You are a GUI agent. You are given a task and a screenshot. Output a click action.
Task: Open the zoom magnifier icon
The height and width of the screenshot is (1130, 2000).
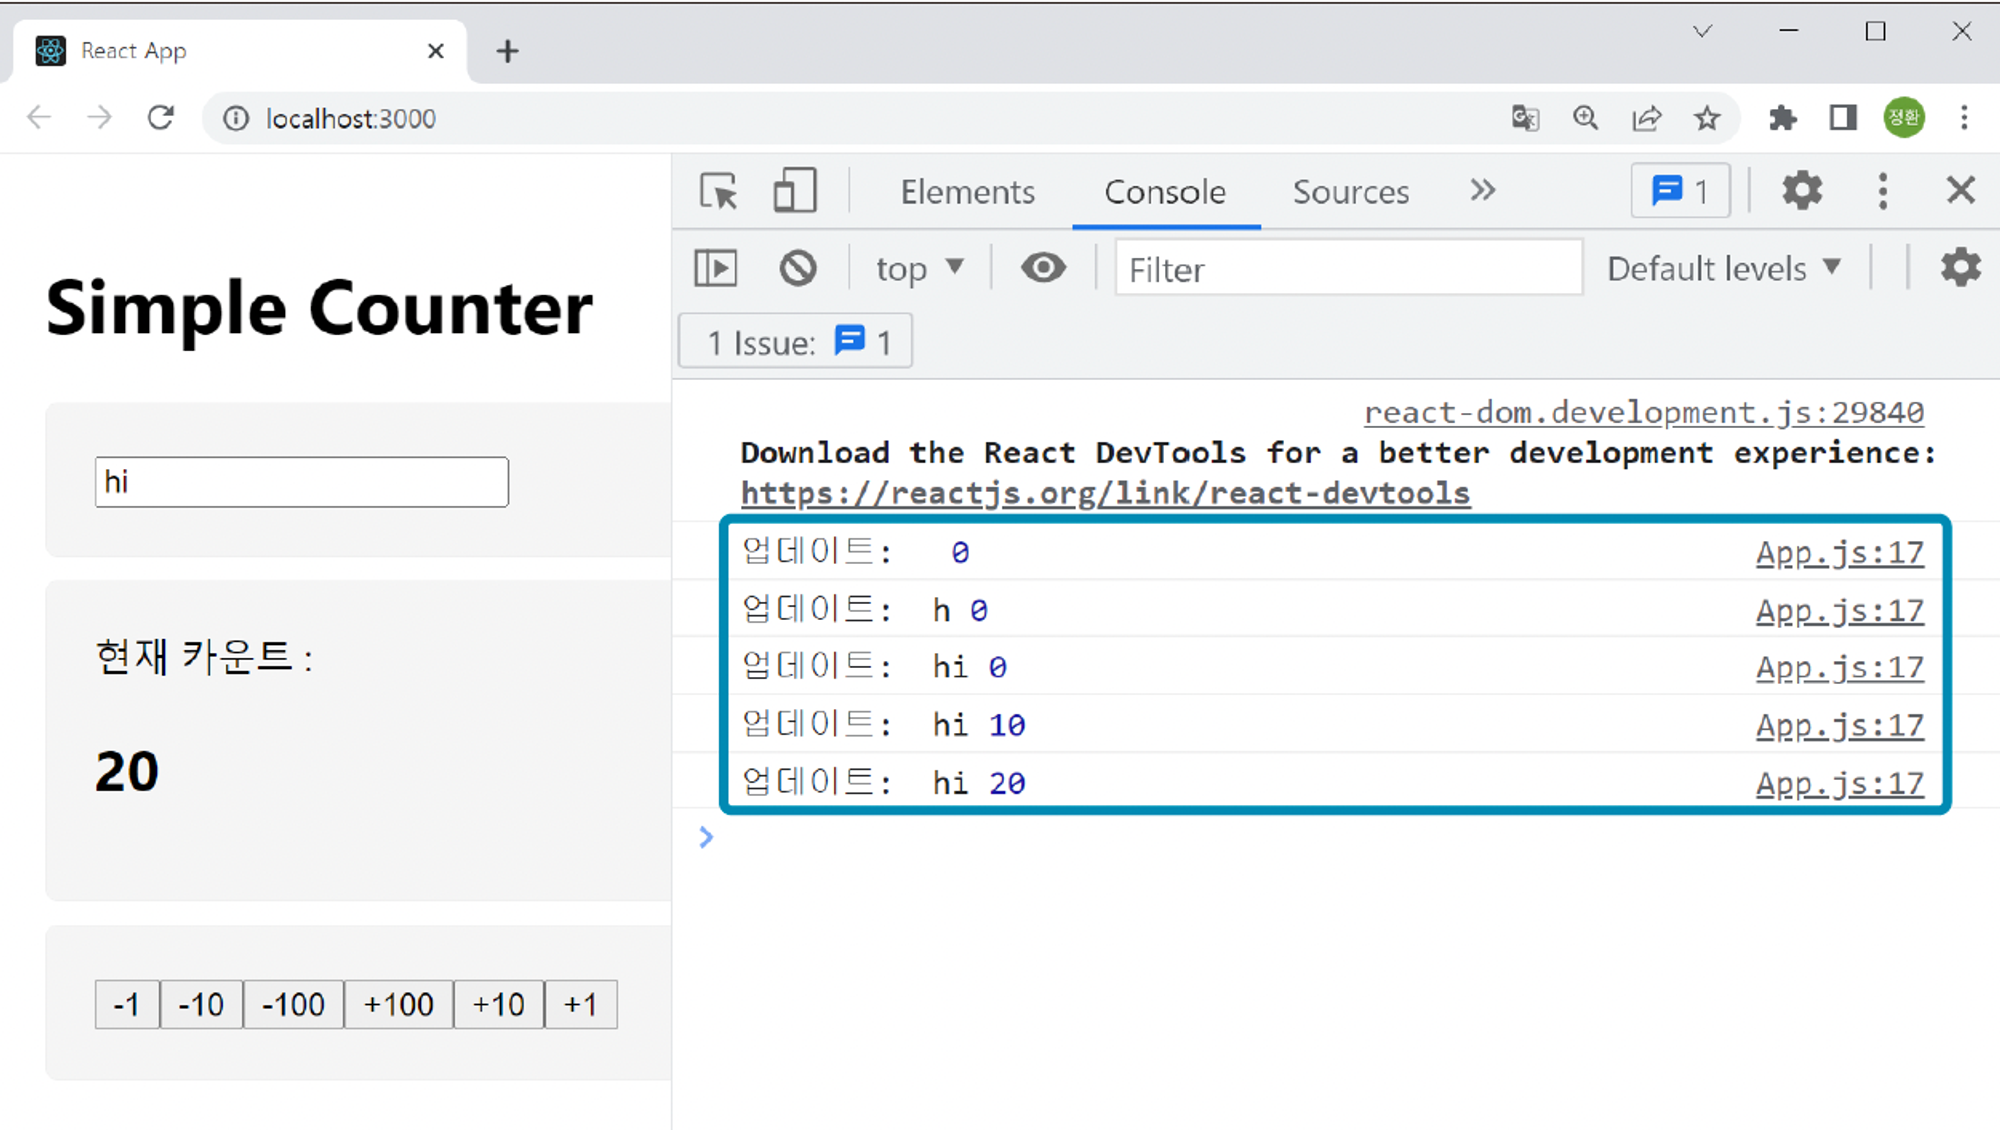pyautogui.click(x=1585, y=118)
